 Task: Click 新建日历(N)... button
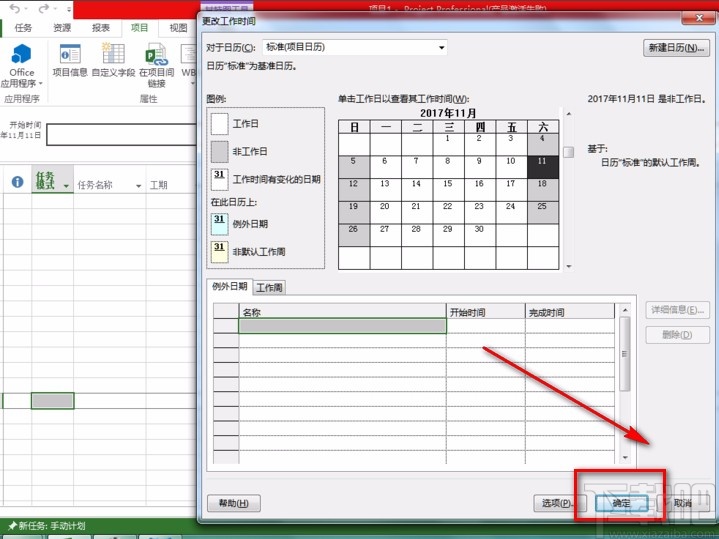click(x=676, y=48)
